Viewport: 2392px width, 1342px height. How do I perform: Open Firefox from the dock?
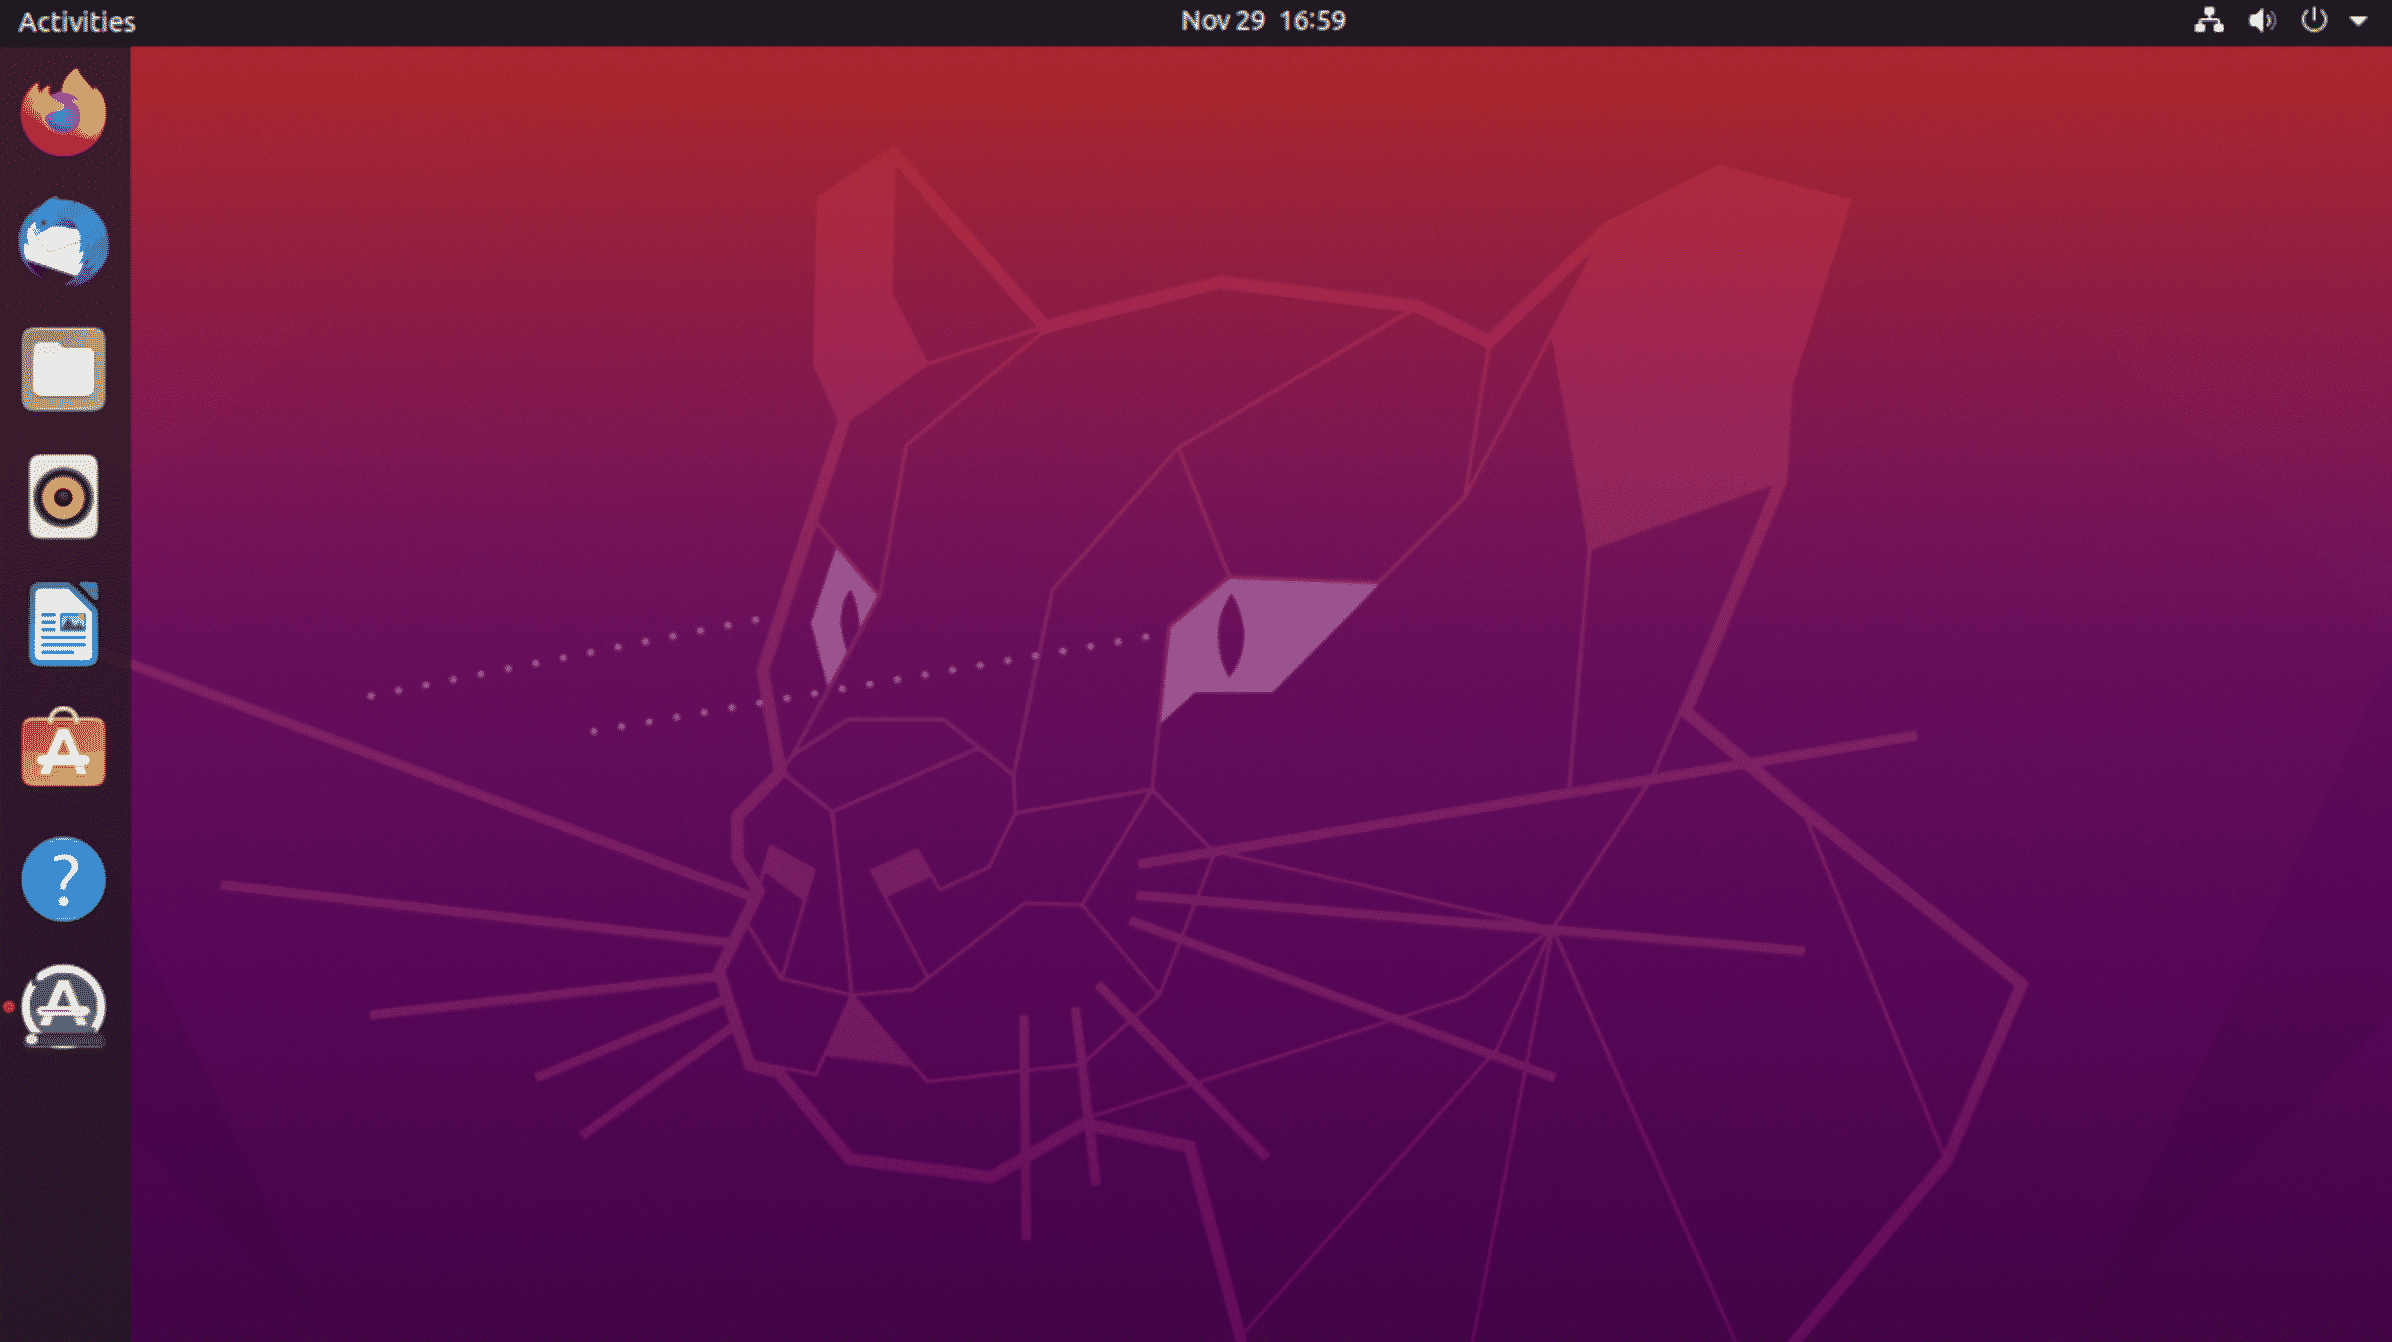[x=64, y=112]
